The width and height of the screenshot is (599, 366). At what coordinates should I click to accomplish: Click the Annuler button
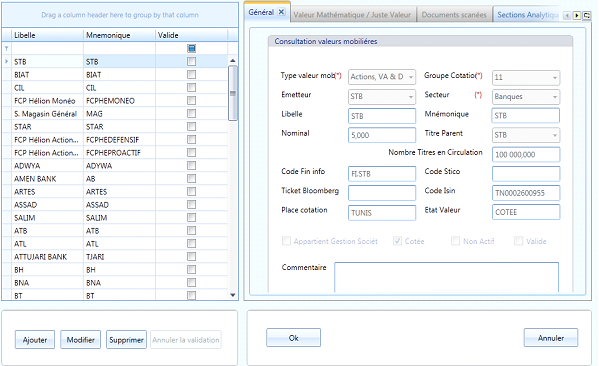point(551,338)
